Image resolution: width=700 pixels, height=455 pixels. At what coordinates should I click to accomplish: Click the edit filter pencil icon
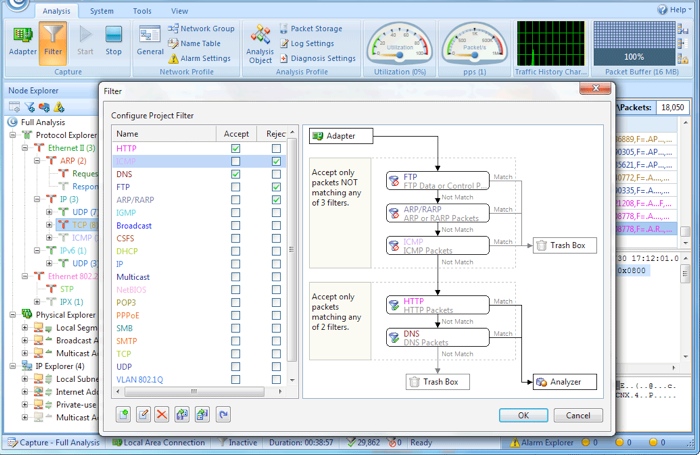pos(143,415)
